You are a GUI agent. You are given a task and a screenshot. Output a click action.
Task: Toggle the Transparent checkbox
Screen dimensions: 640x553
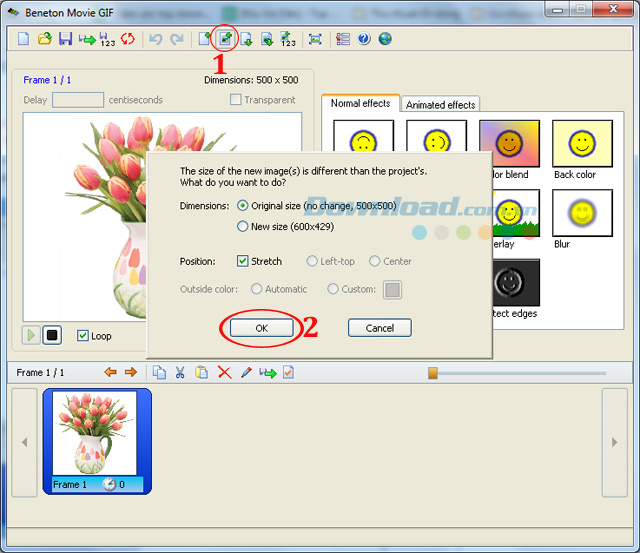[236, 100]
